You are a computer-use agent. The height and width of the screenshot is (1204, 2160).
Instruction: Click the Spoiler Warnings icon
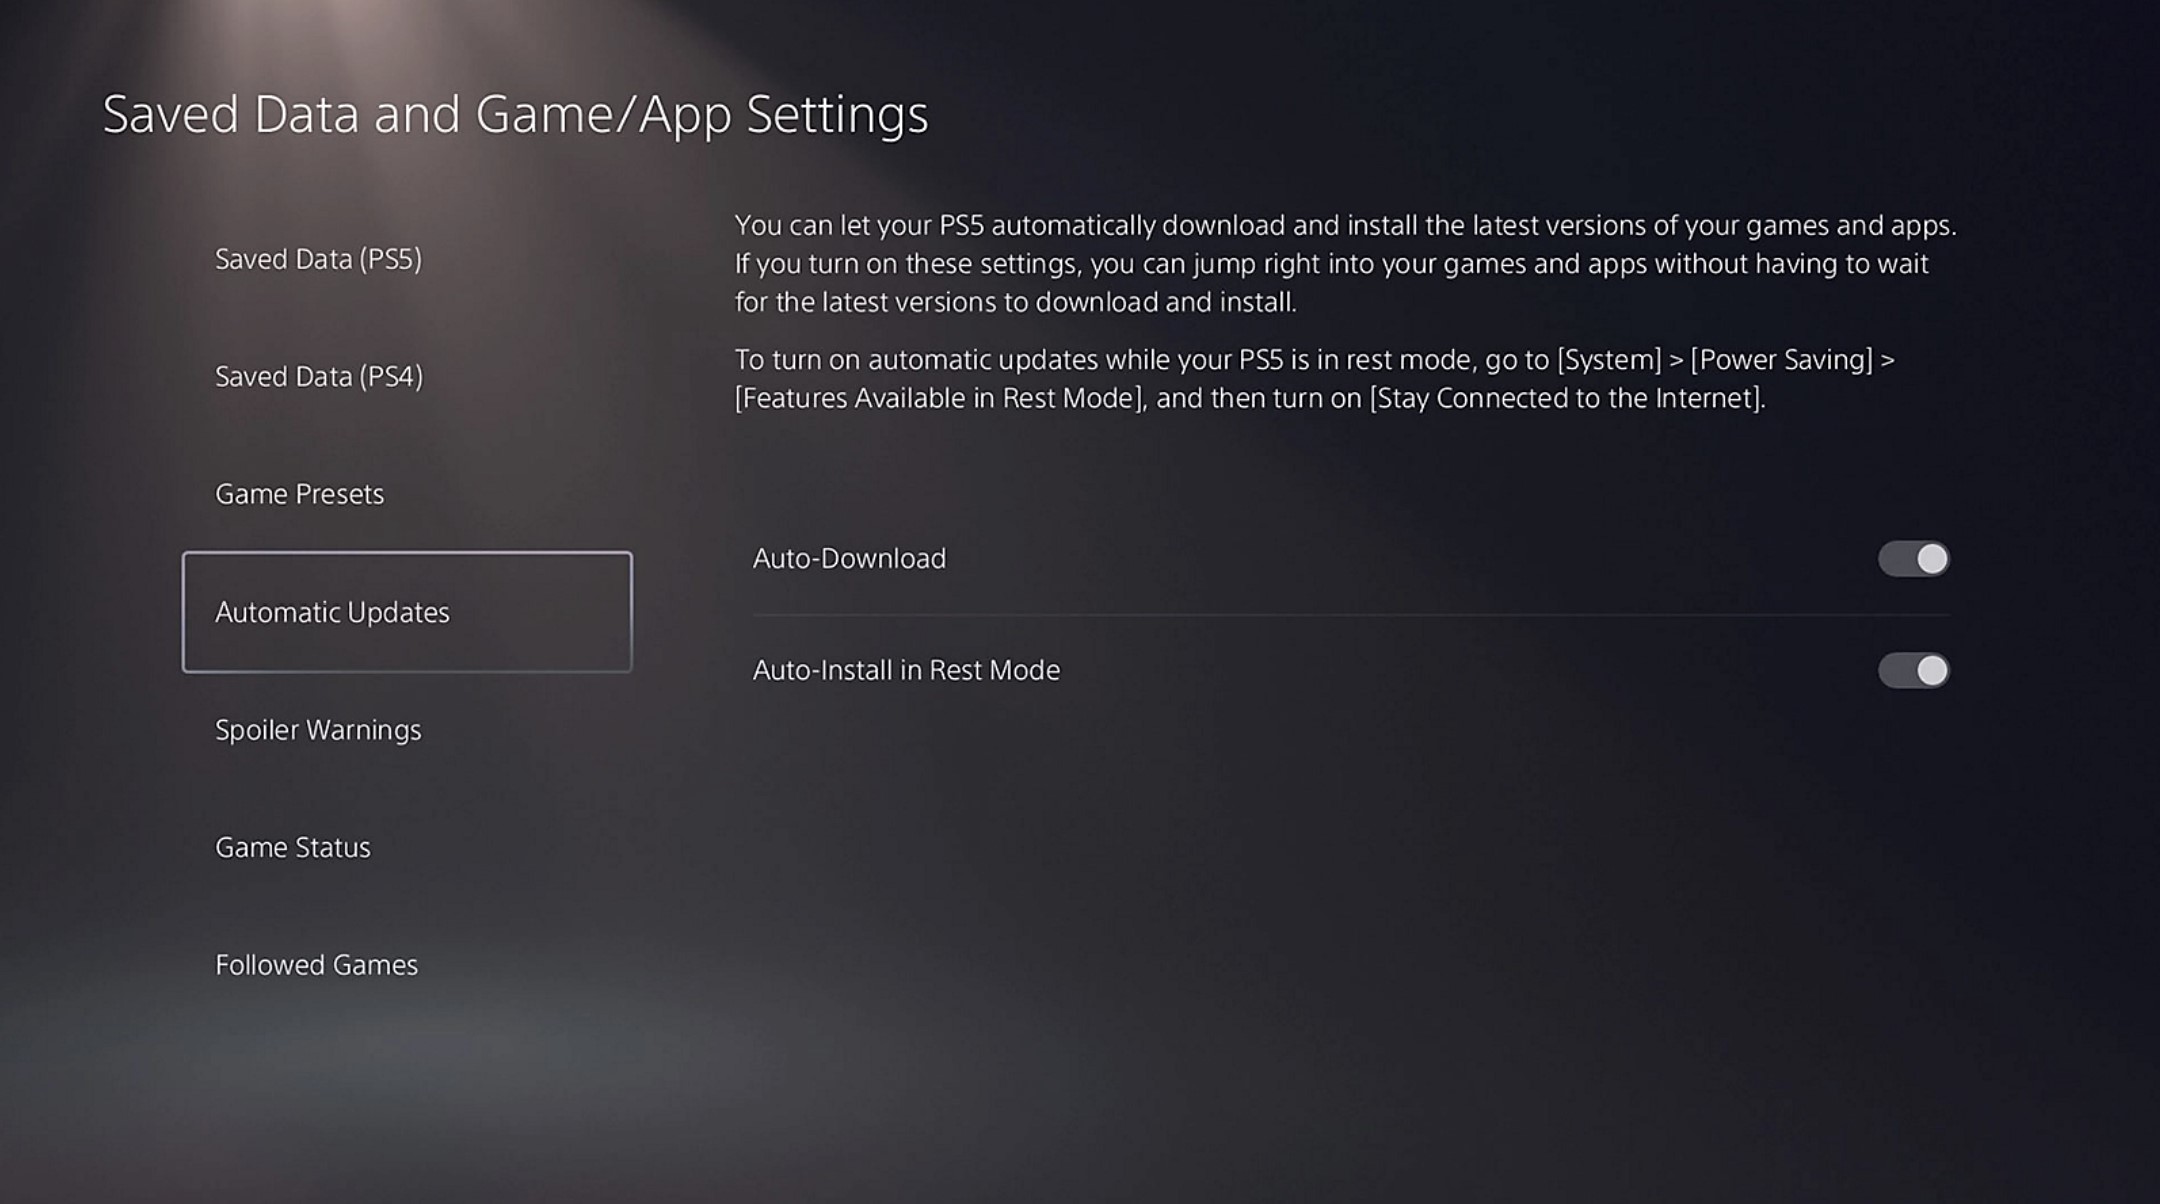click(x=317, y=728)
